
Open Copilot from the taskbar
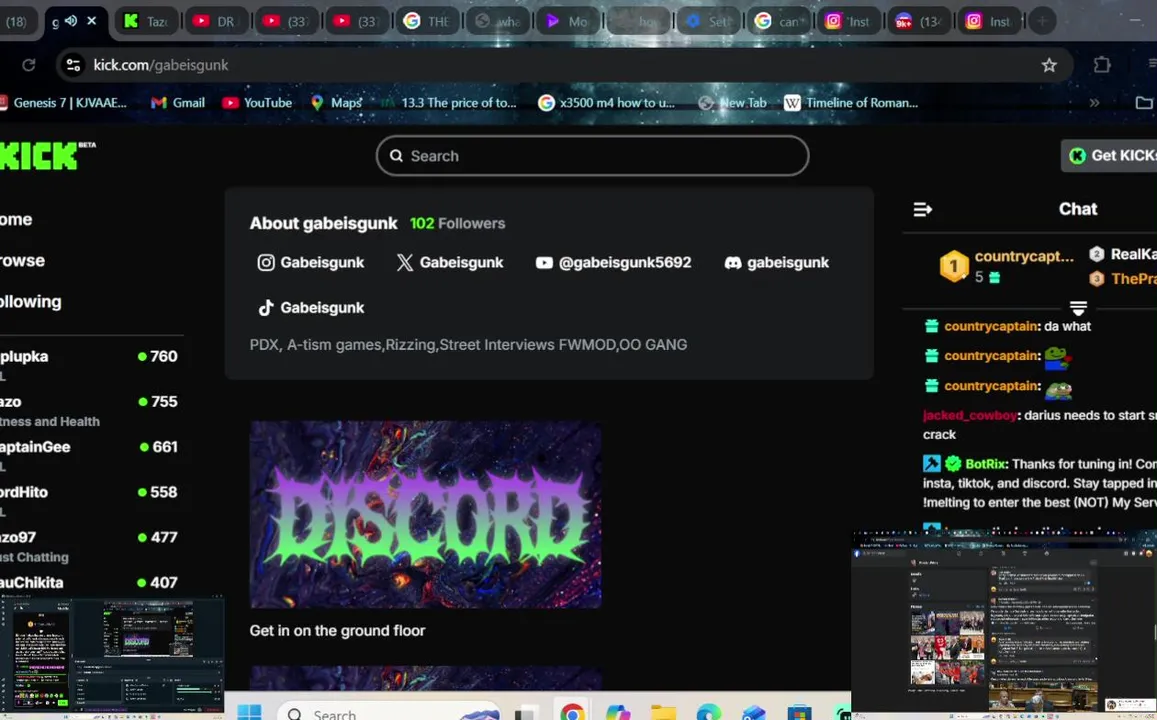click(618, 712)
